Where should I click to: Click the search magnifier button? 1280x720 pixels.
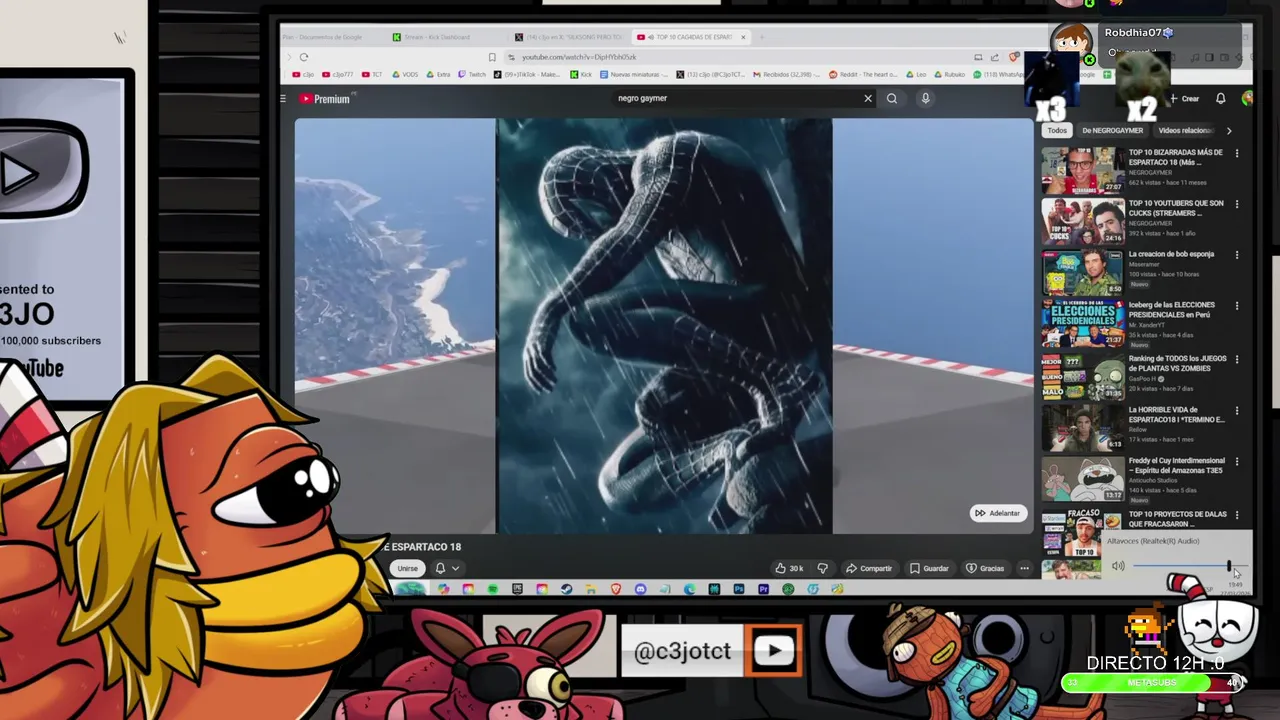tap(892, 98)
